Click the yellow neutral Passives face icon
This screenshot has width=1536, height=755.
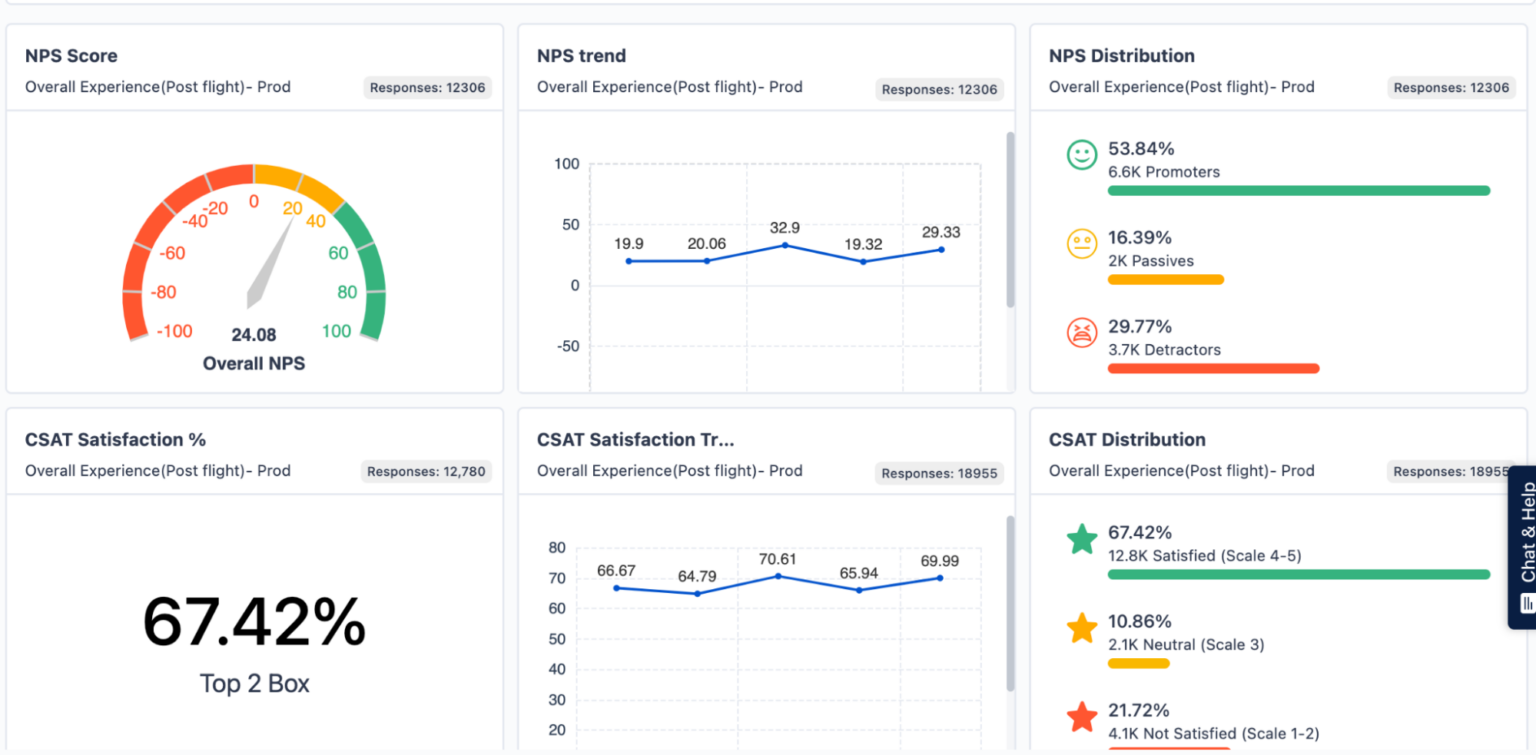1082,244
